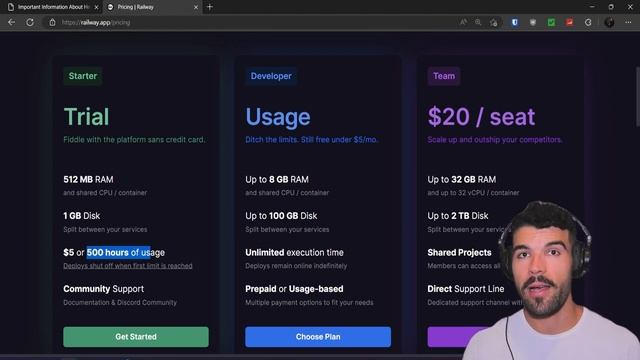Go back using the browser back arrow

coord(11,22)
